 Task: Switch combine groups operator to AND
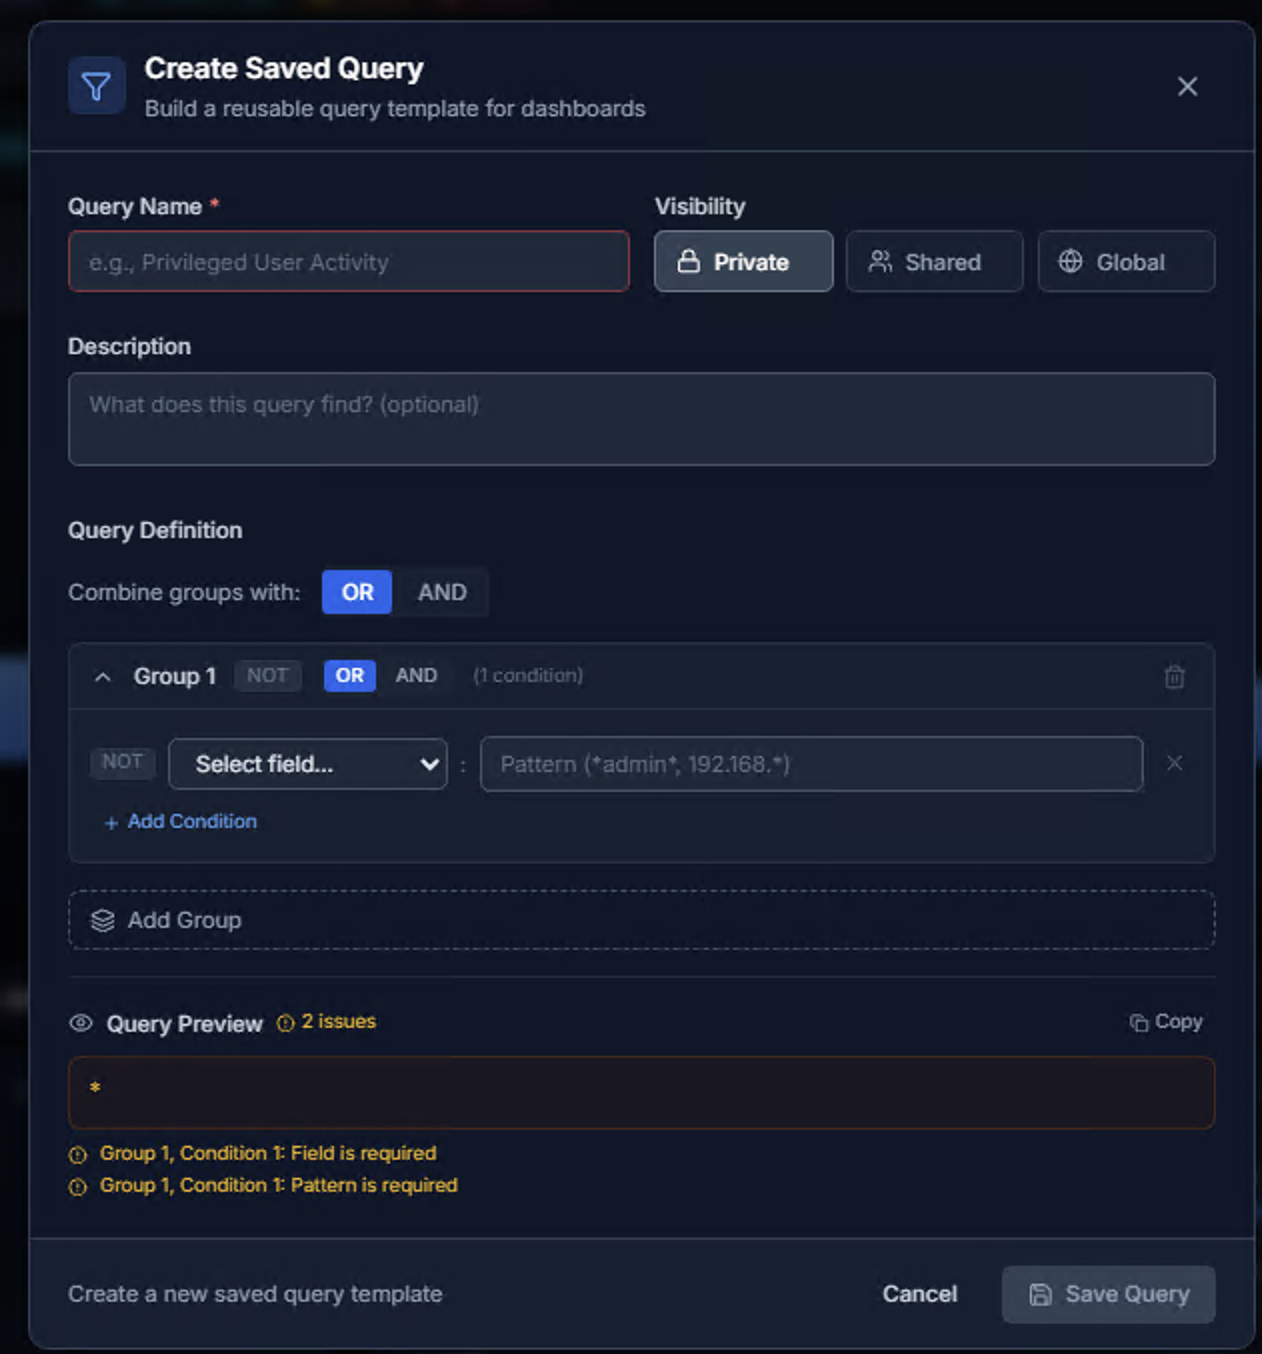coord(441,592)
